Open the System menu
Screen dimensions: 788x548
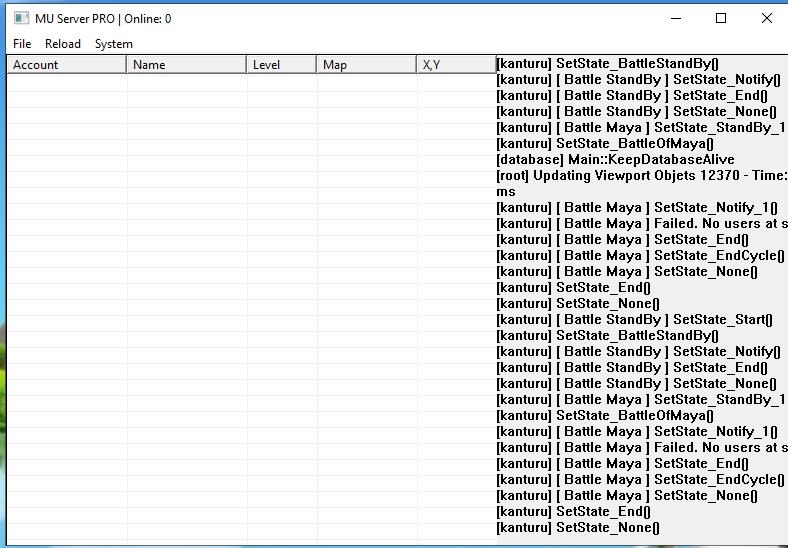tap(114, 44)
